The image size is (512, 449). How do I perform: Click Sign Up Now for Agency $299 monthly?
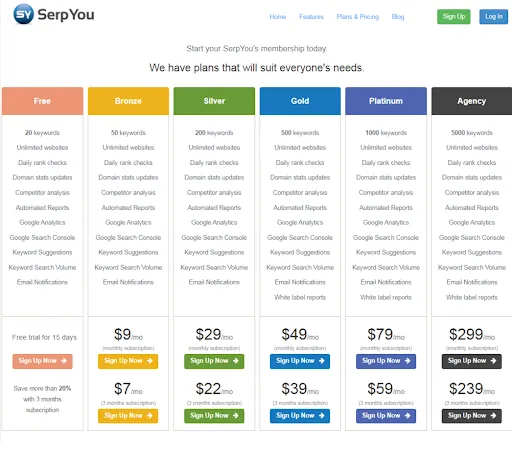472,361
